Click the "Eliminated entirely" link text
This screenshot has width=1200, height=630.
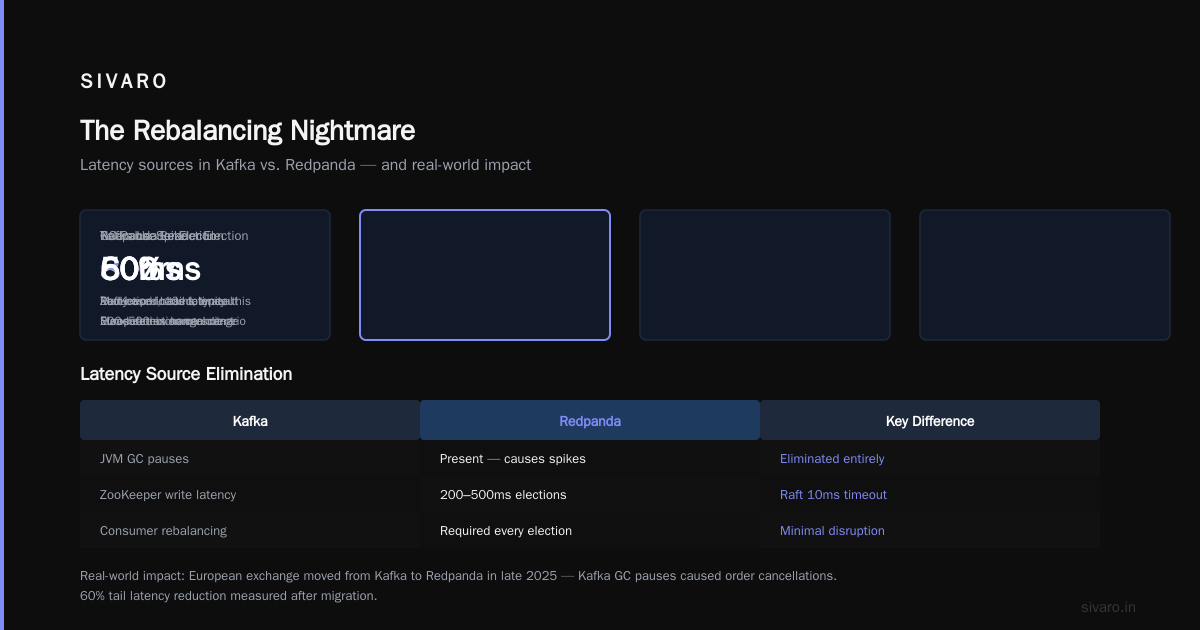832,459
